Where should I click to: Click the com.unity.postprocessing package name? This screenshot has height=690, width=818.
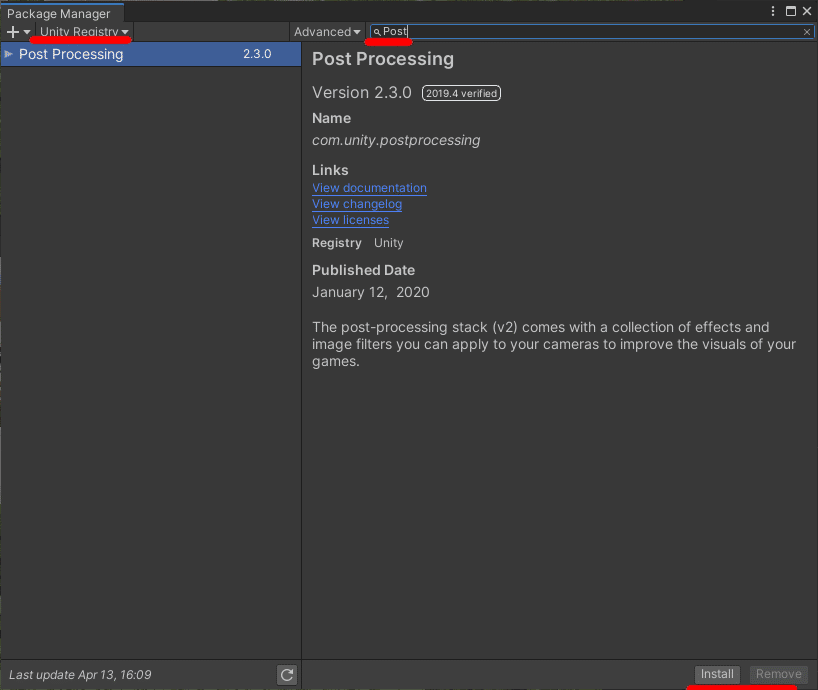(396, 140)
